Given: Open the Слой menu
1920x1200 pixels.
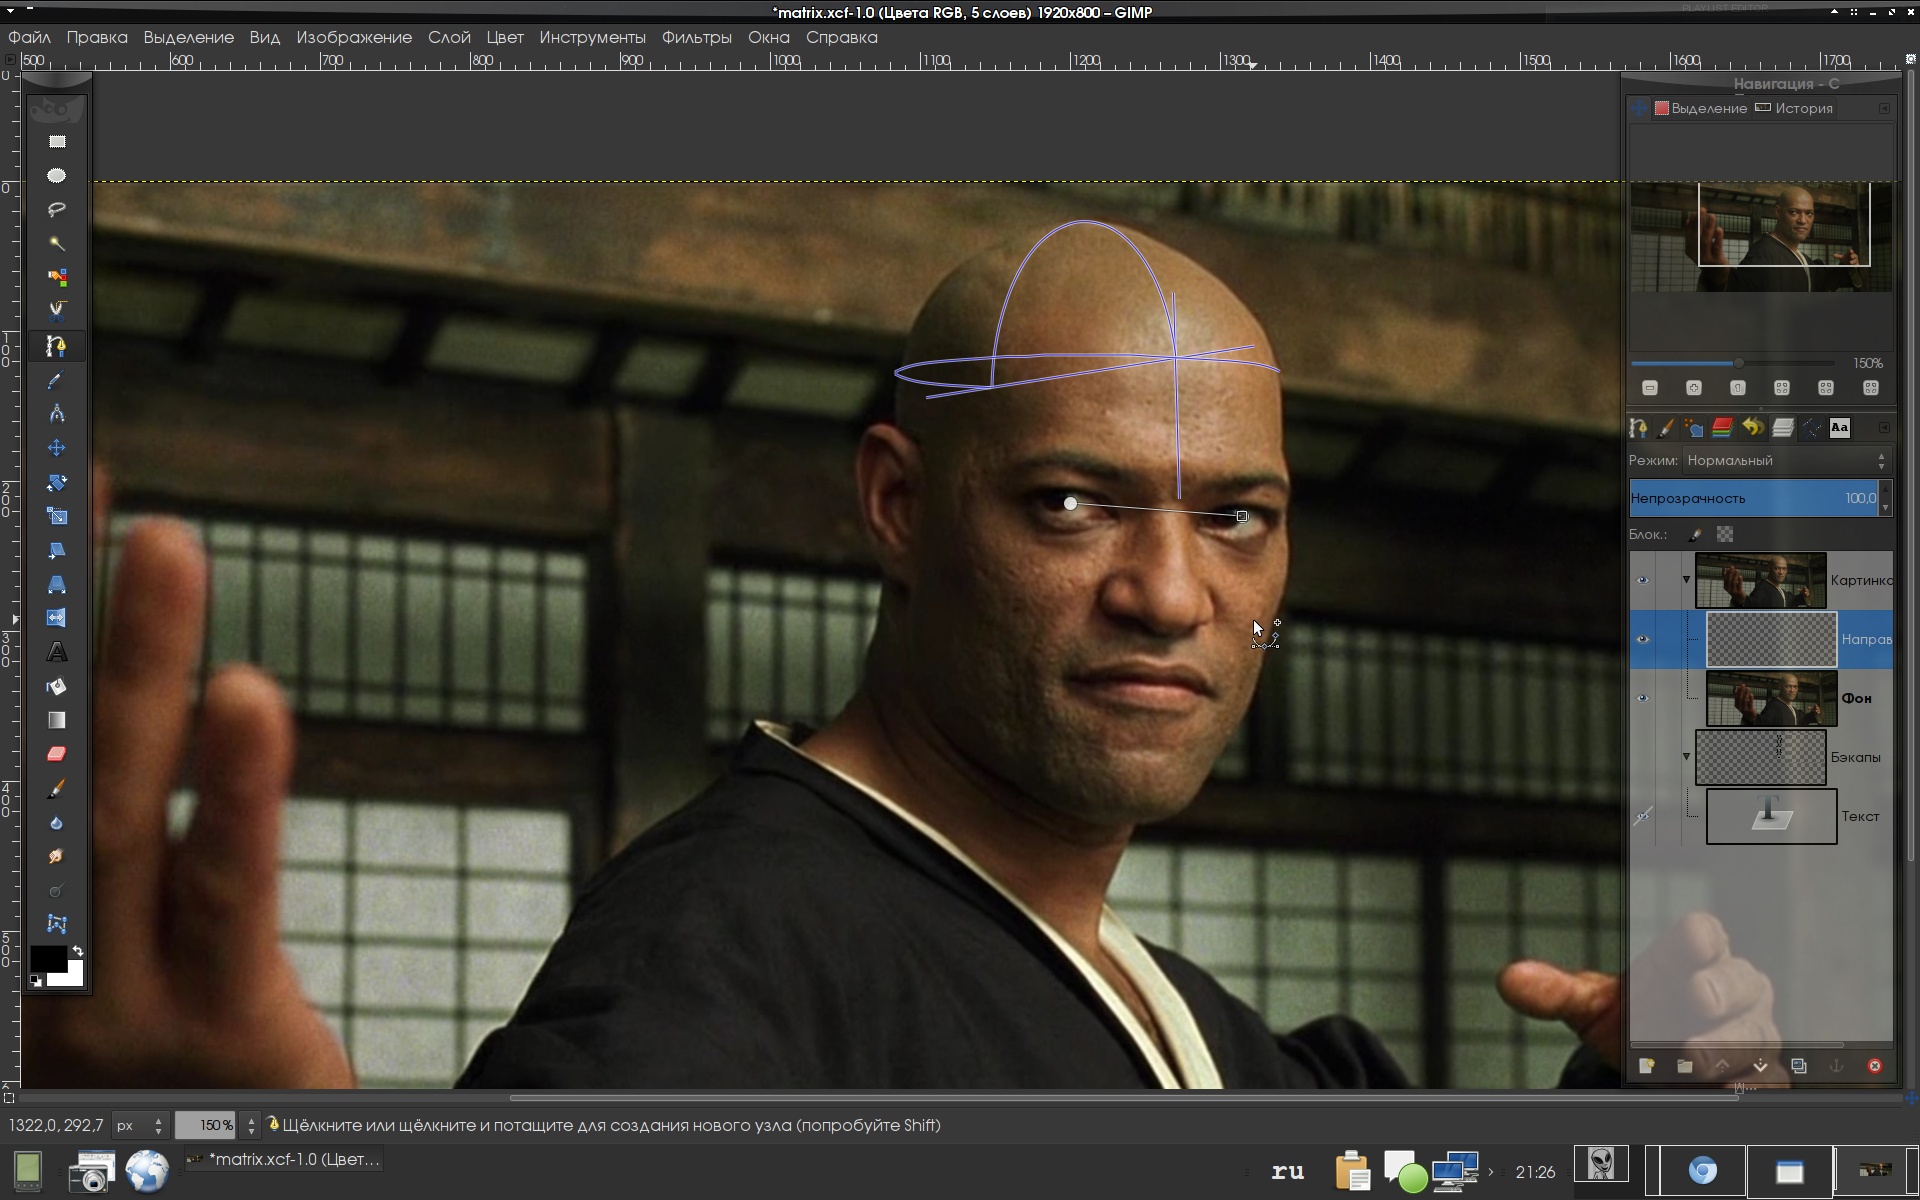Looking at the screenshot, I should coord(449,37).
